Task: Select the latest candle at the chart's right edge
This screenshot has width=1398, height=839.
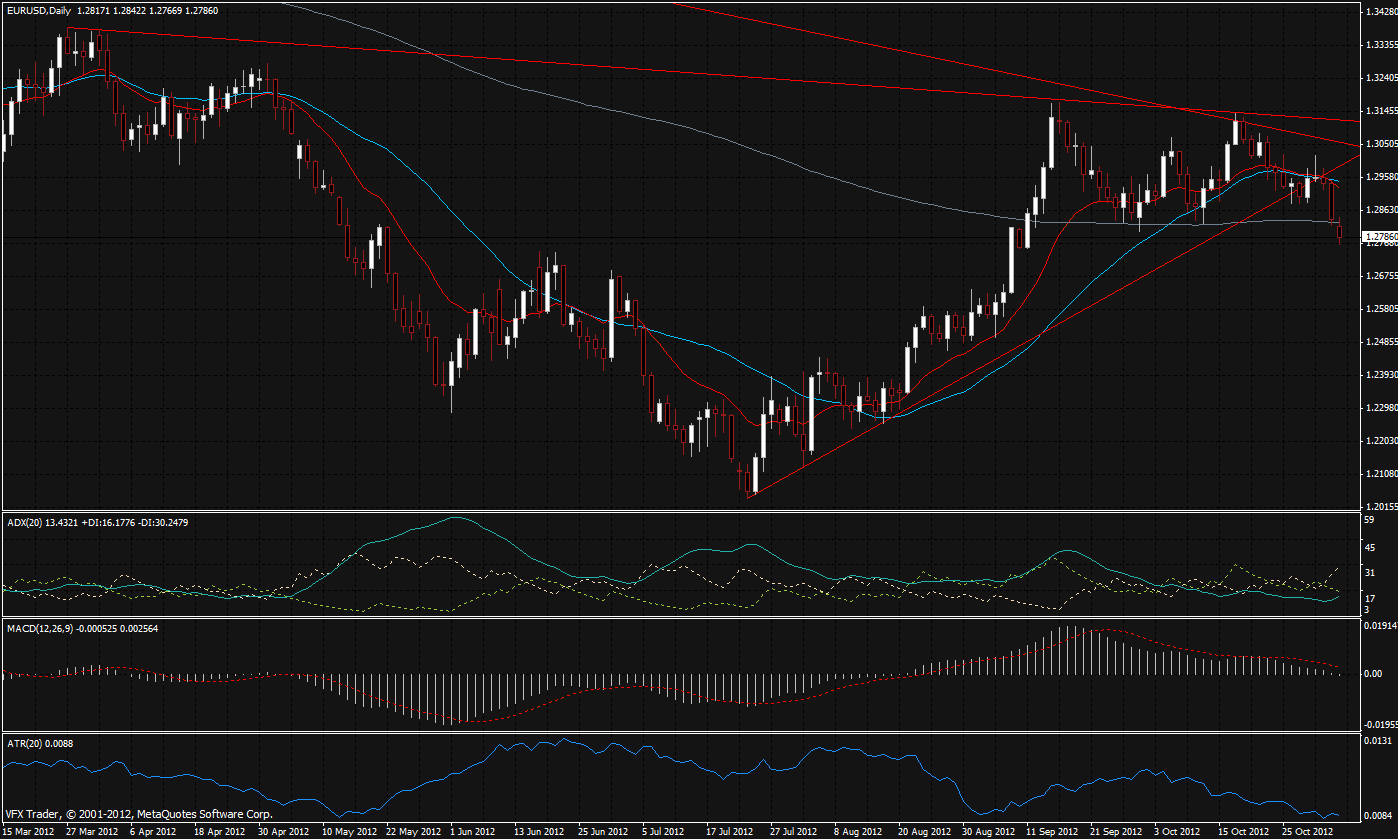Action: [x=1340, y=233]
